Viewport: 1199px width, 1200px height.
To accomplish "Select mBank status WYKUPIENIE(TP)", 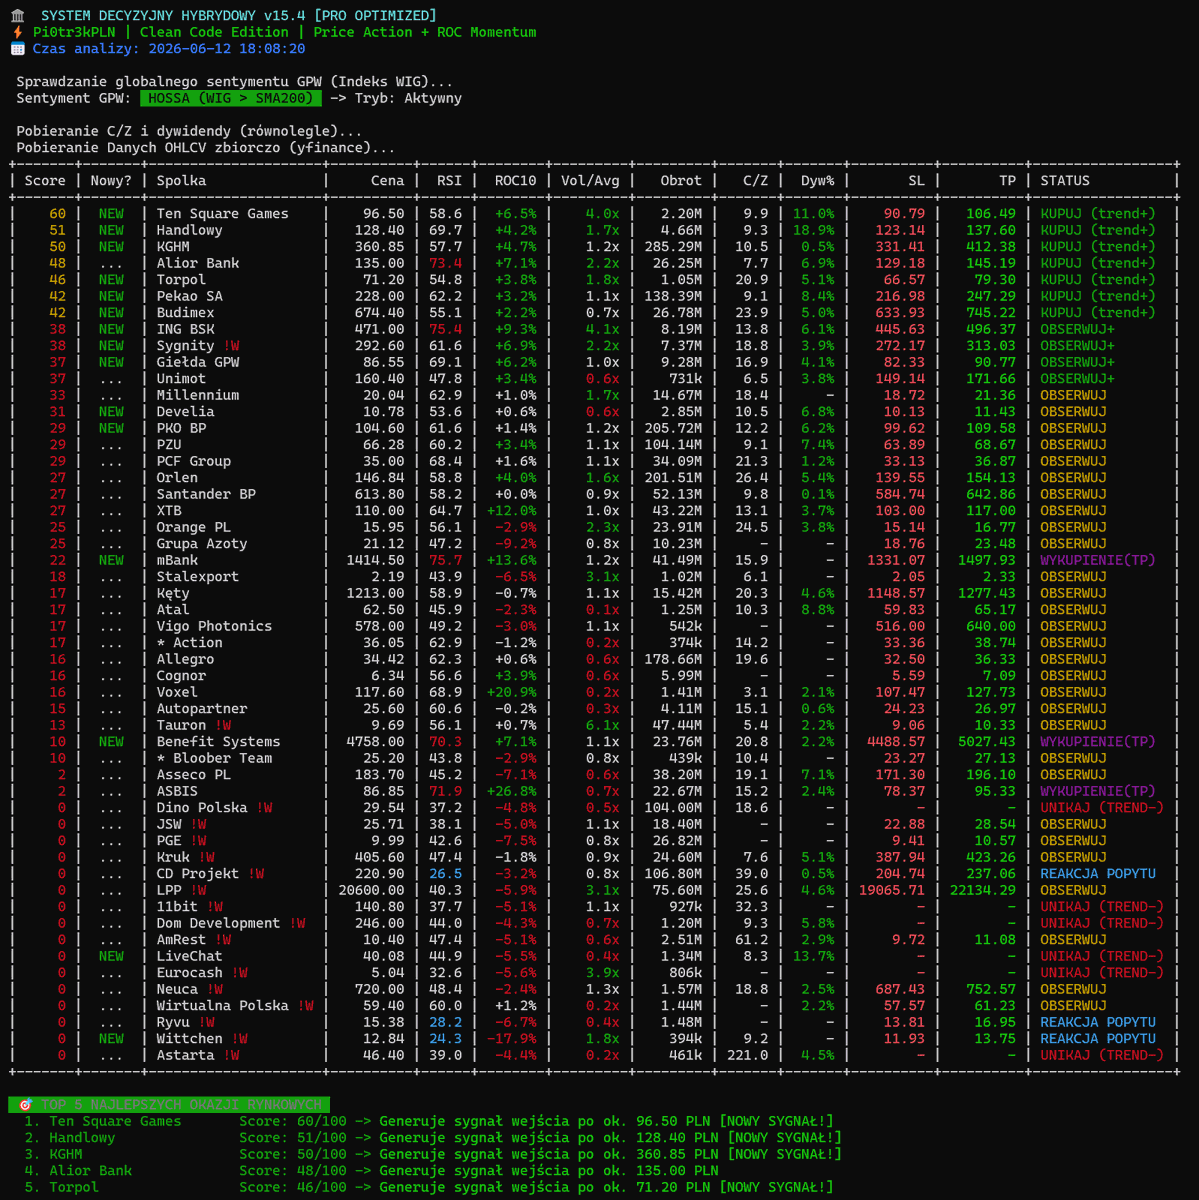I will (x=1098, y=560).
